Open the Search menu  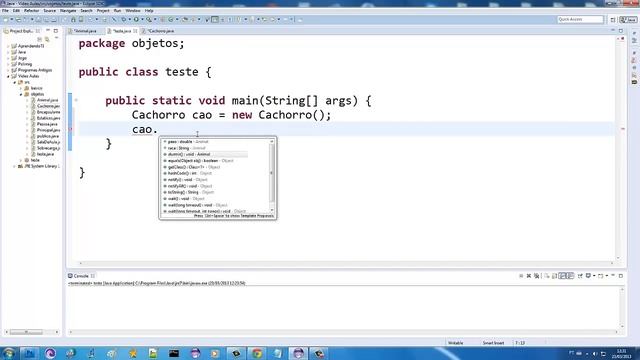tap(86, 11)
